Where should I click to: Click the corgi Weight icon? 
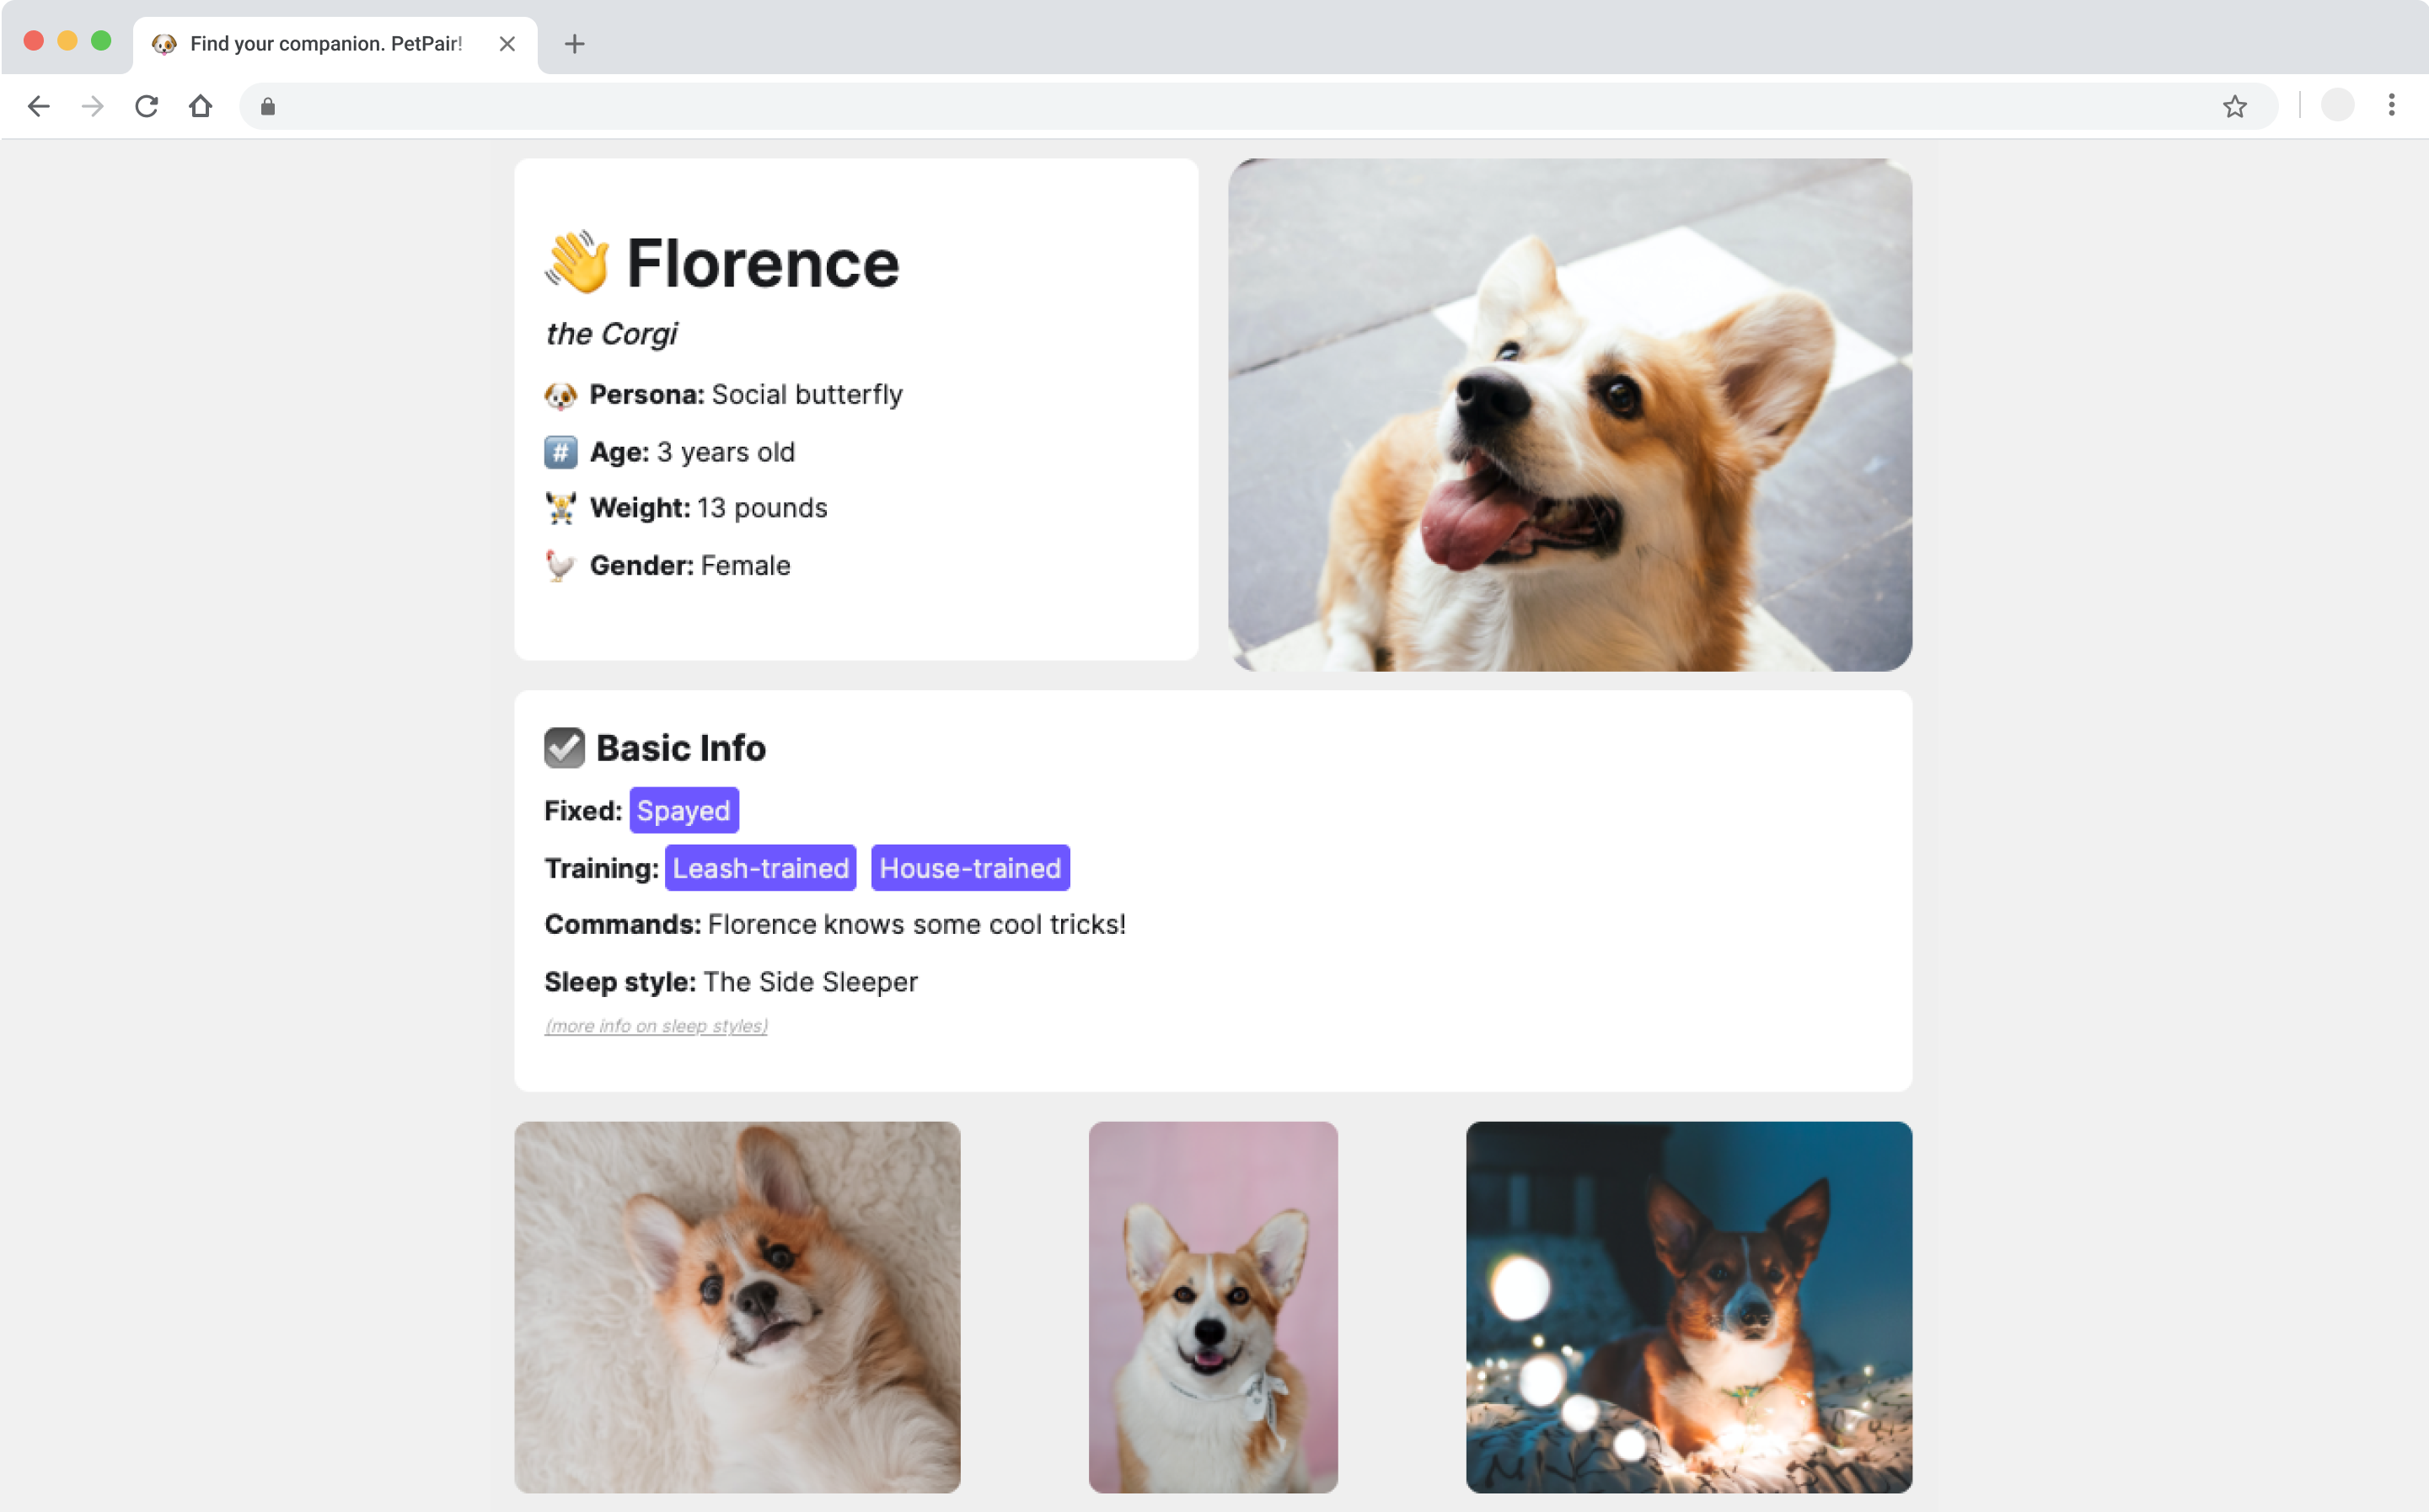point(560,508)
